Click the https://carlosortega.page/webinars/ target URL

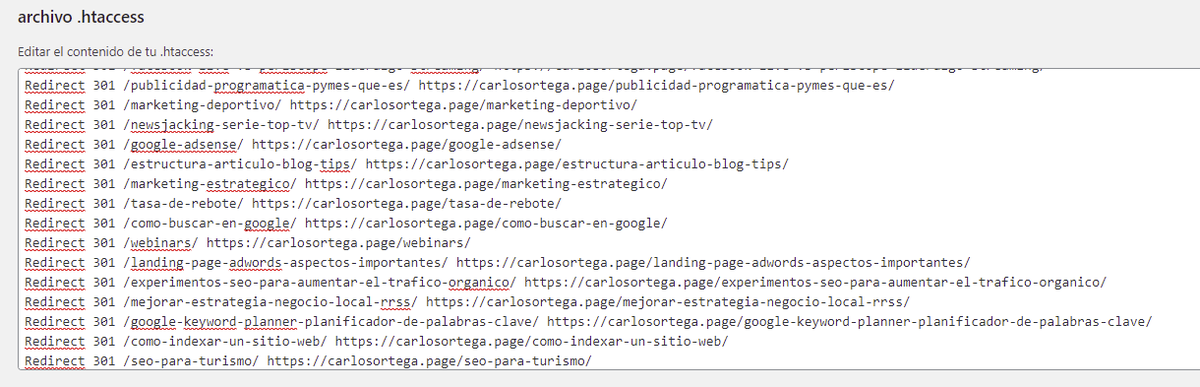(x=339, y=242)
